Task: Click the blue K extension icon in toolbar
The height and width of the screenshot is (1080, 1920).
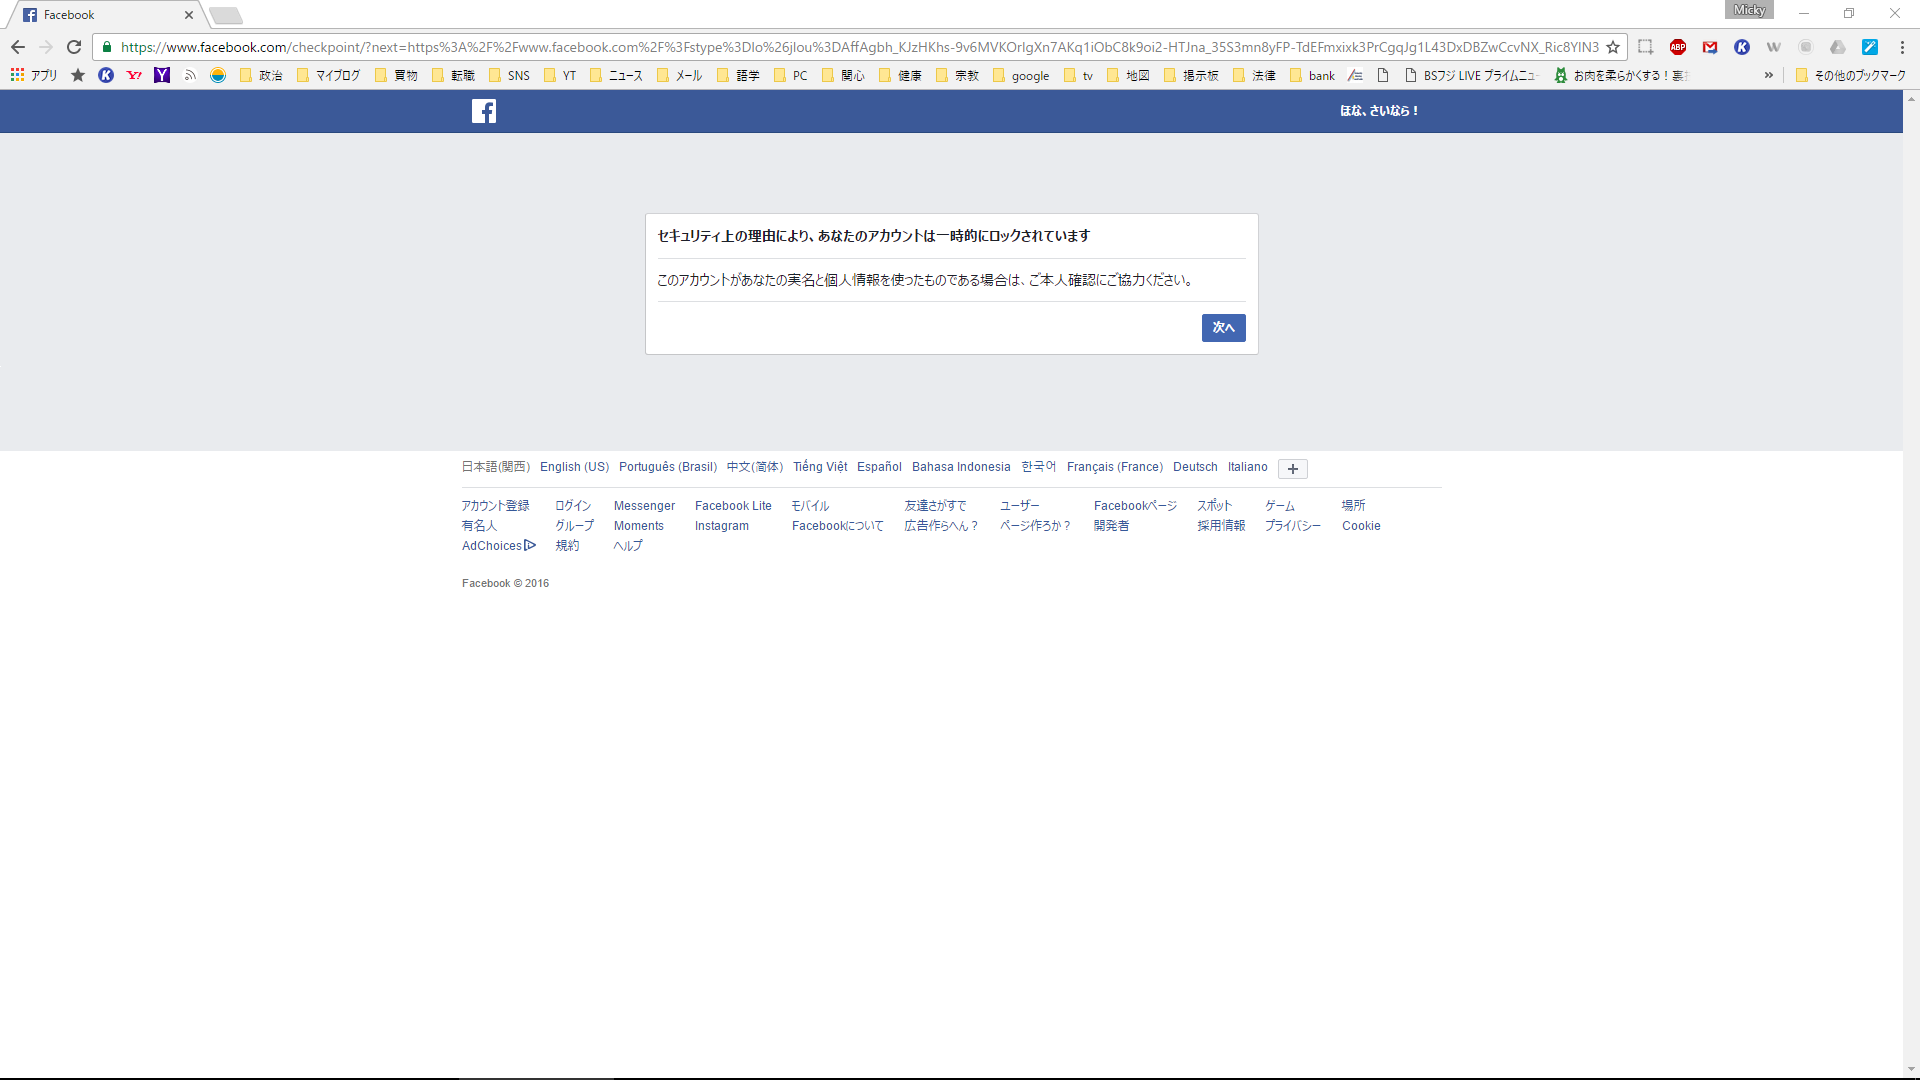Action: [1742, 47]
